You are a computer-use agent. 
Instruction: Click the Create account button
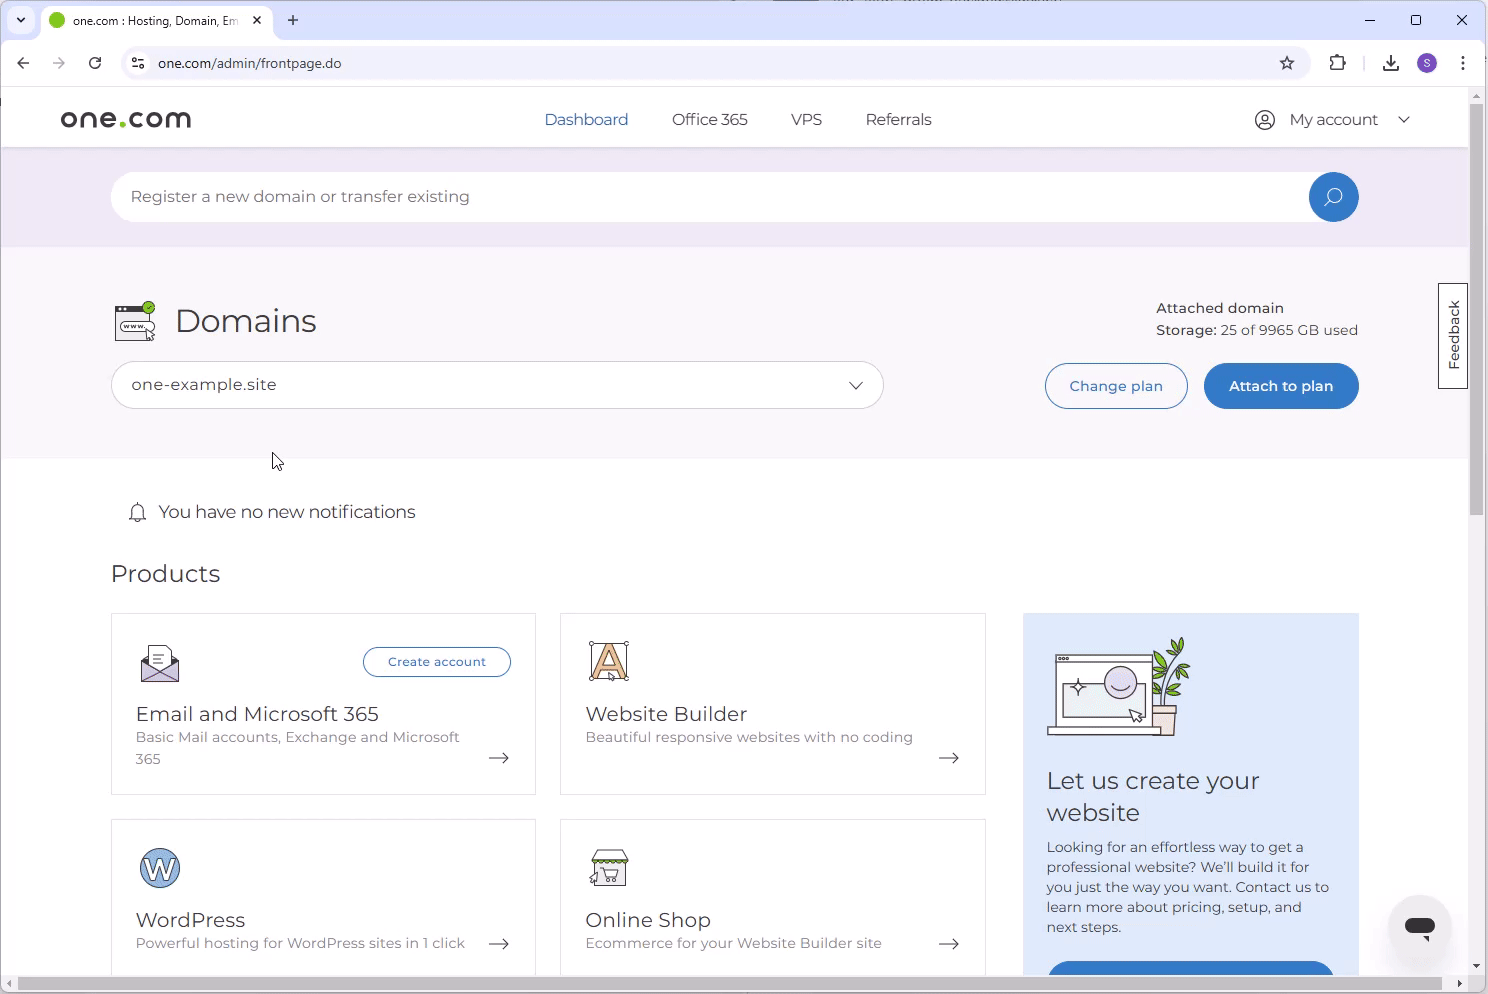(x=436, y=661)
